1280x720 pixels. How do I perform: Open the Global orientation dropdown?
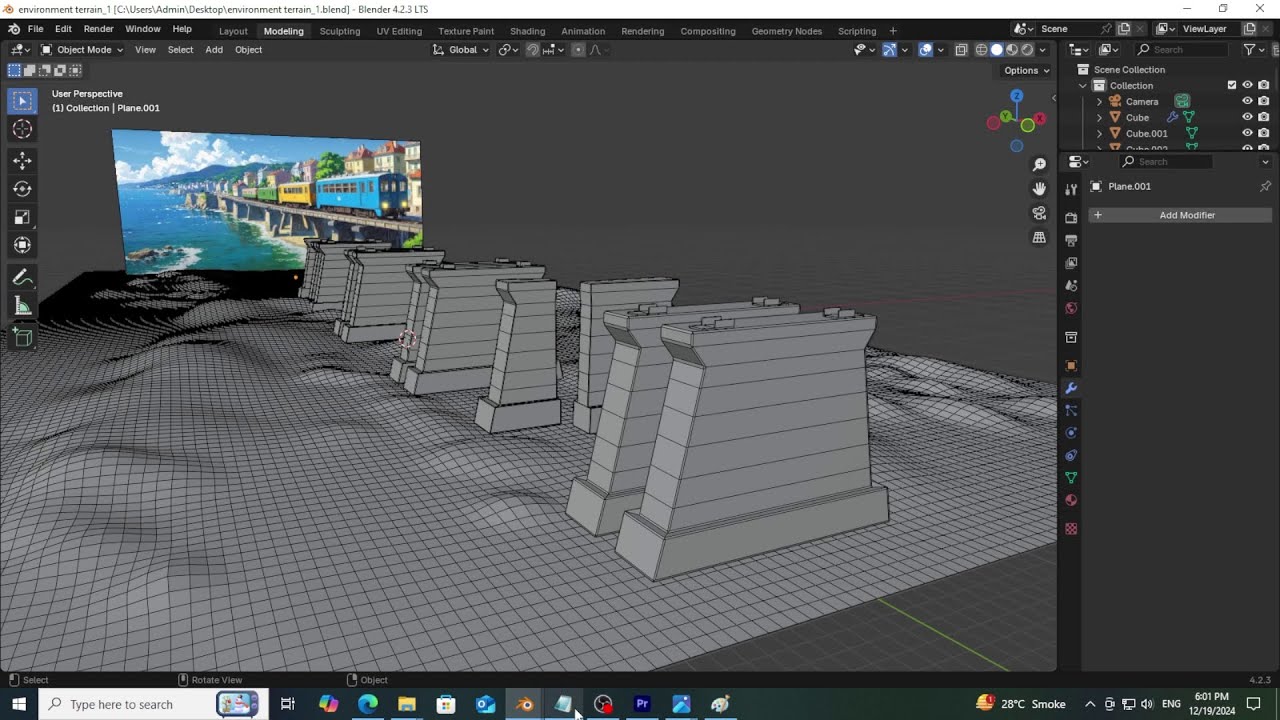pyautogui.click(x=461, y=50)
